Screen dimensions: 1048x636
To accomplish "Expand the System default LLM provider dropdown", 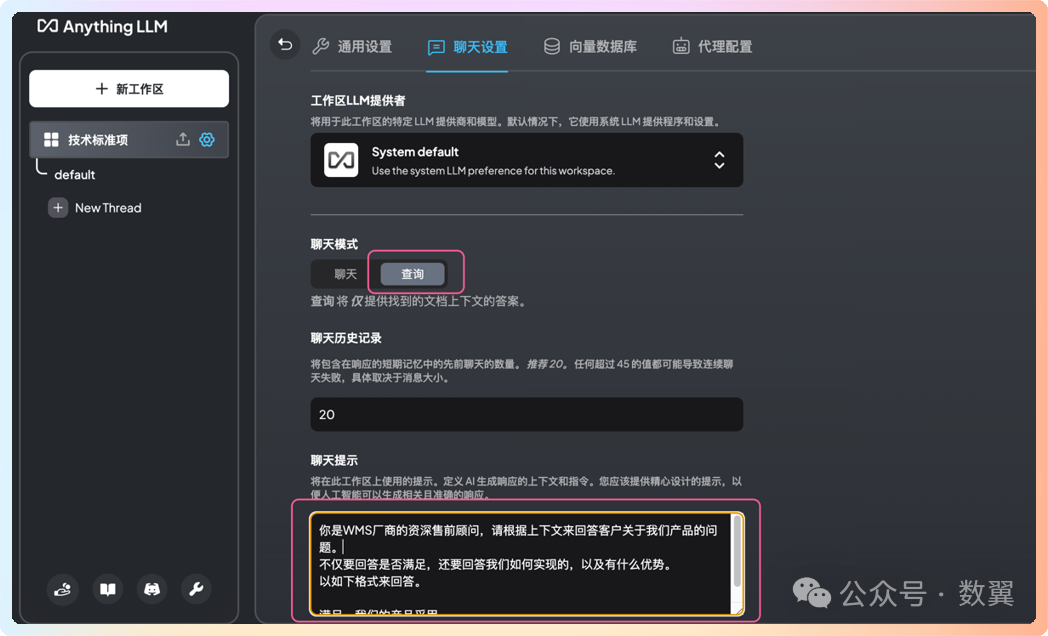I will 719,160.
